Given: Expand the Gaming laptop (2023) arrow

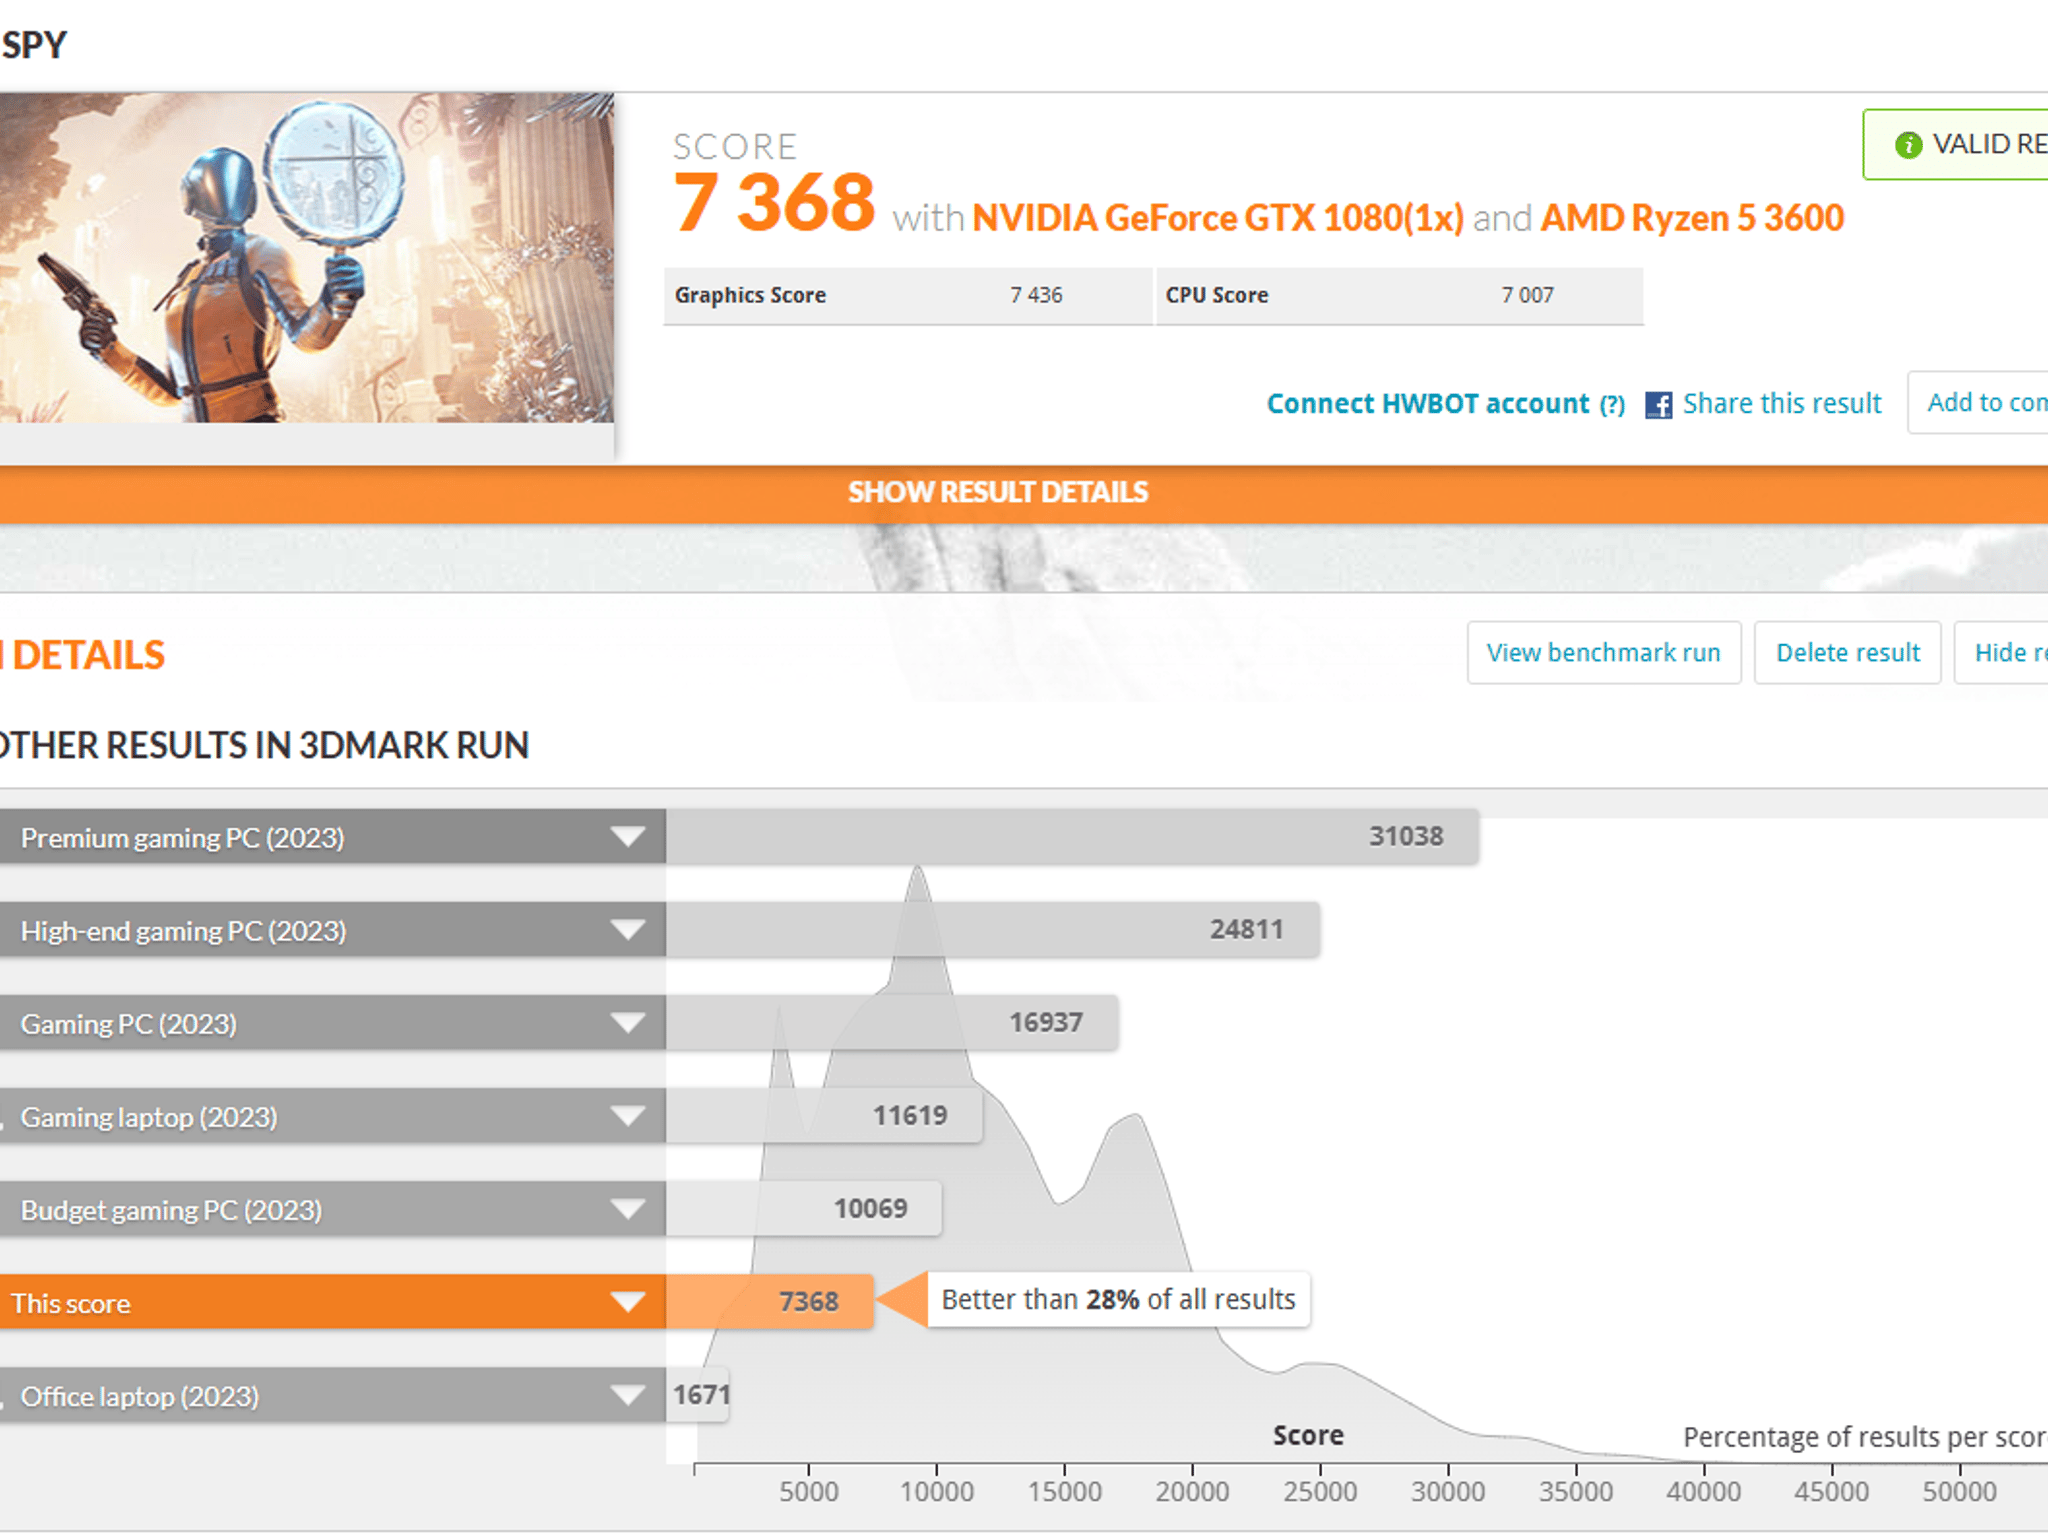Looking at the screenshot, I should click(x=628, y=1116).
